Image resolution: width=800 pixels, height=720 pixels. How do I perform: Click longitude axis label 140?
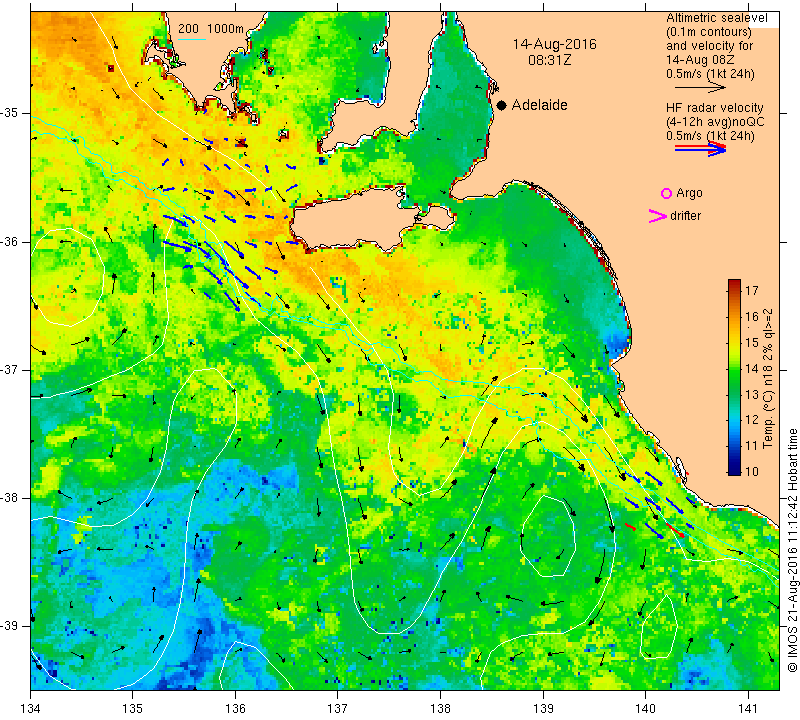tap(645, 709)
